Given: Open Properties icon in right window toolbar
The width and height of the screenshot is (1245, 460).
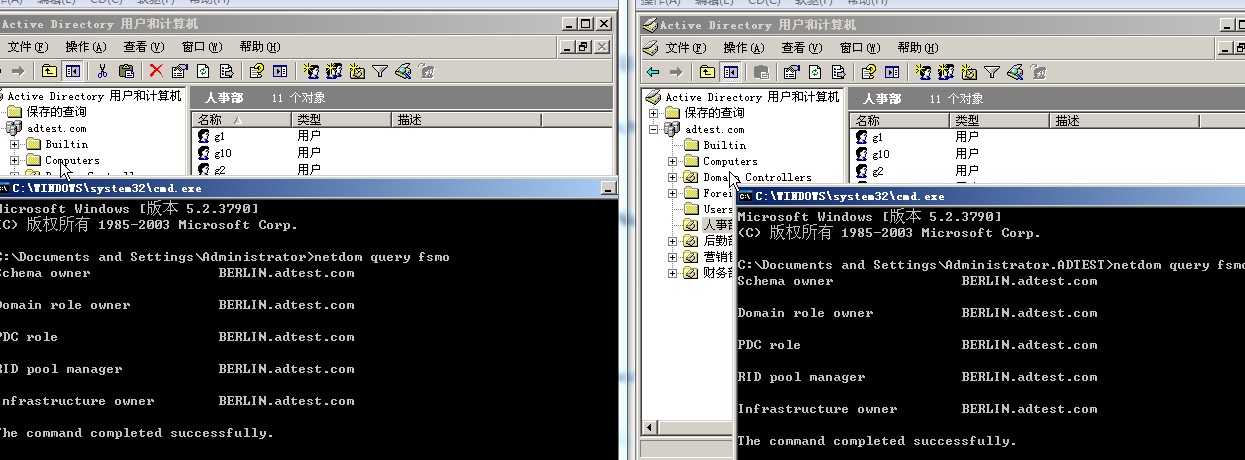Looking at the screenshot, I should coord(791,72).
